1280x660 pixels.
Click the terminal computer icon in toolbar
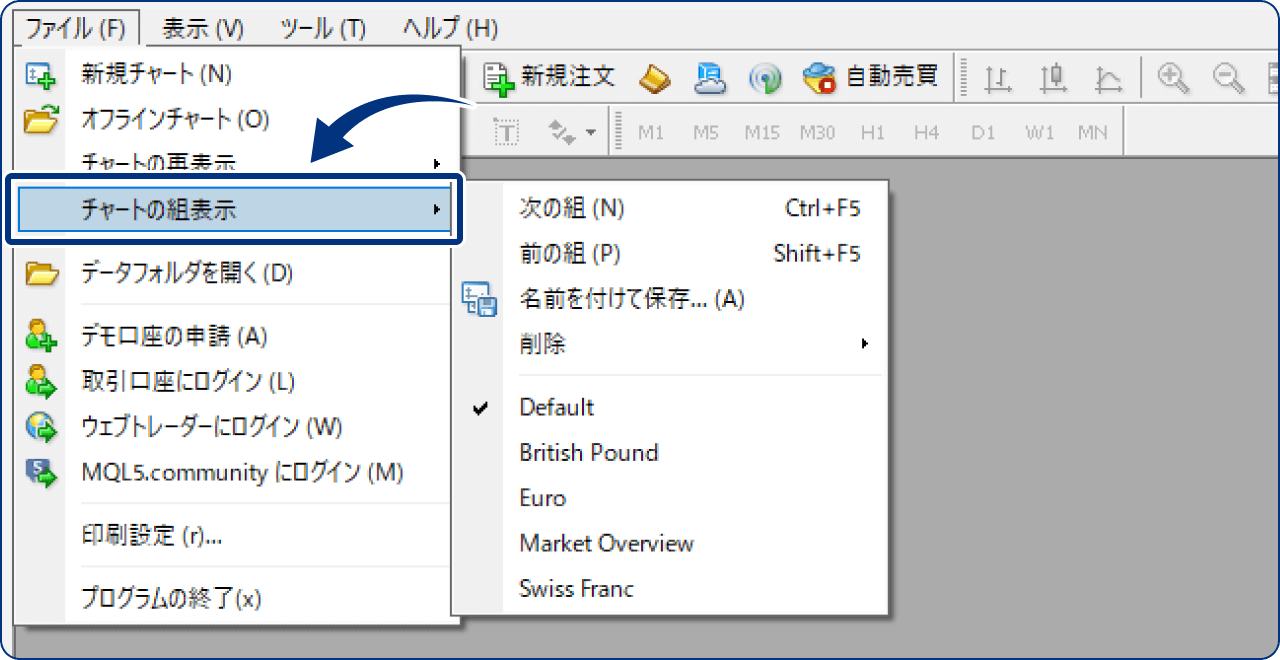[709, 77]
